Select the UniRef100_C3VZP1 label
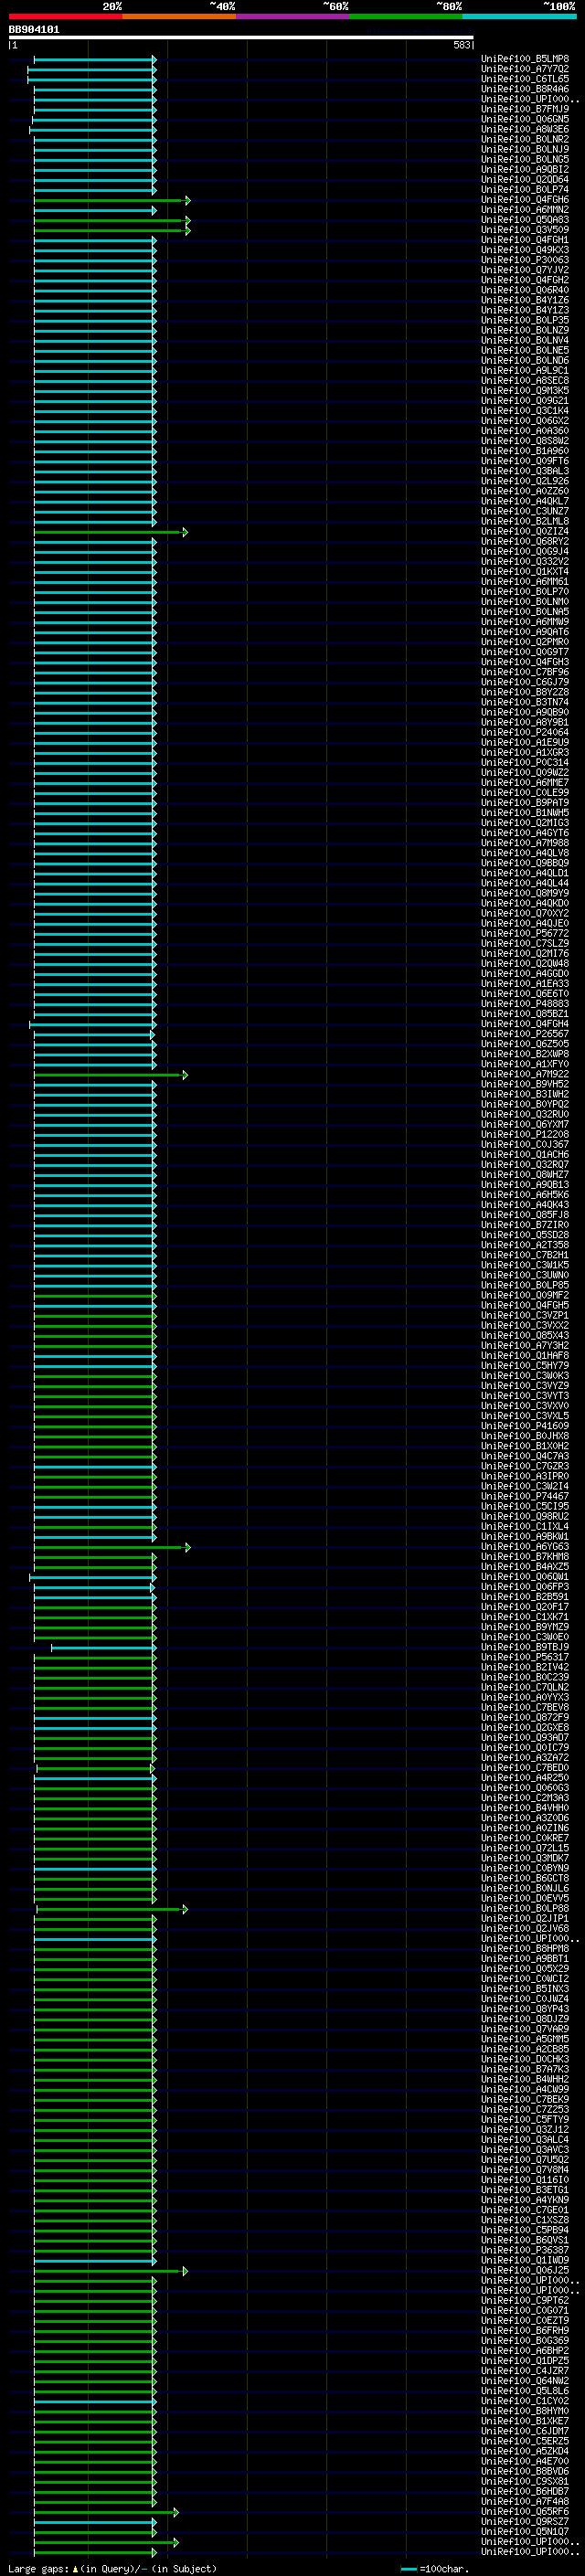Image resolution: width=585 pixels, height=2576 pixels. 525,1316
